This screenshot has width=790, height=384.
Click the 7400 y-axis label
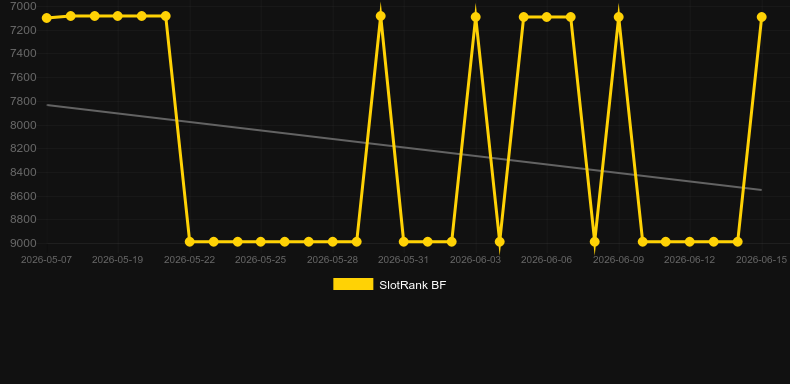(23, 53)
